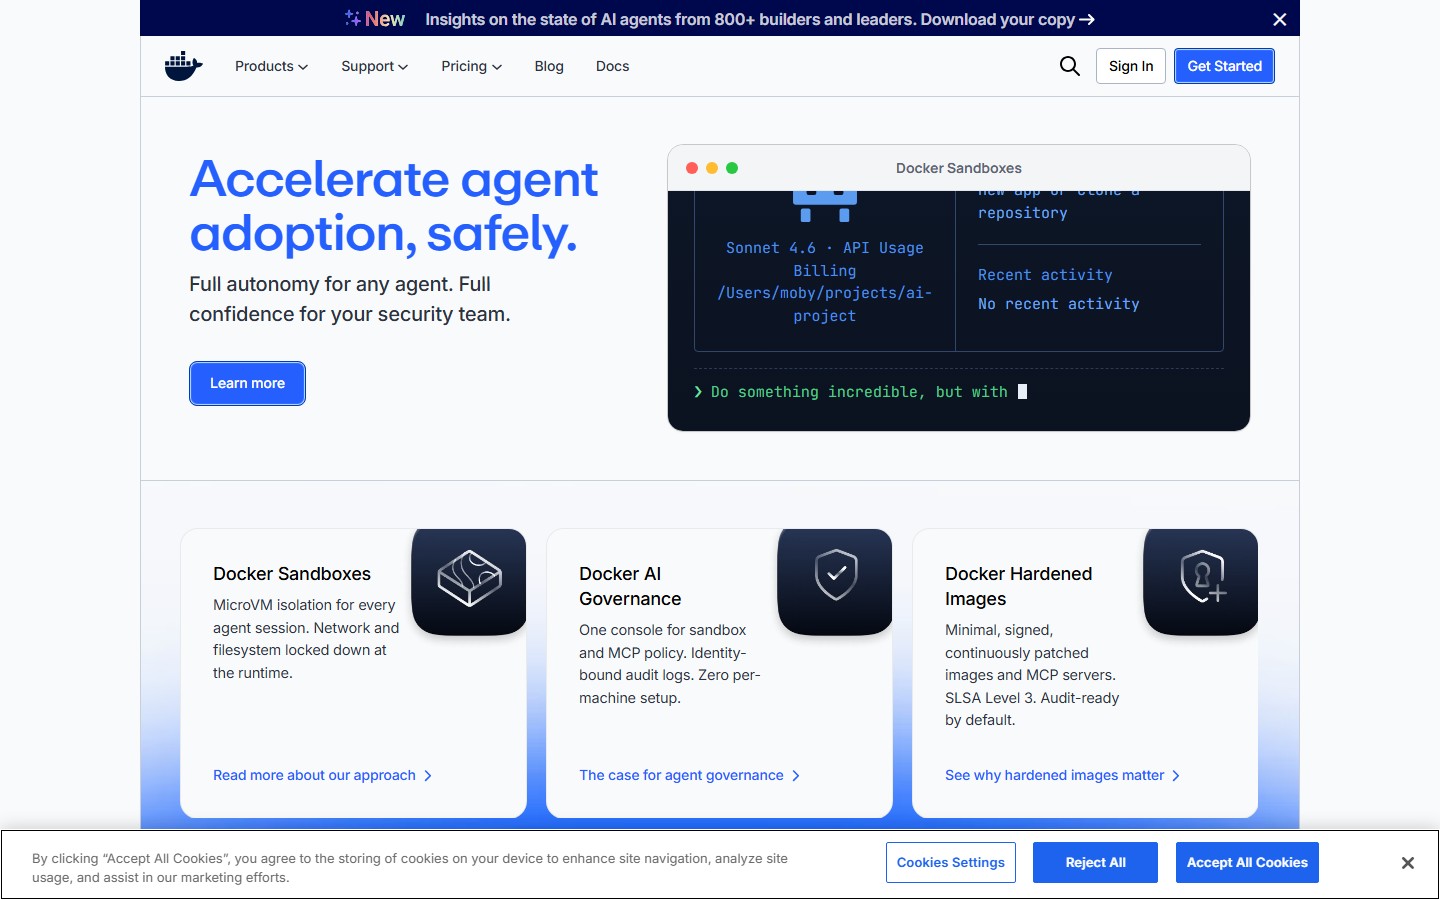Image resolution: width=1440 pixels, height=900 pixels.
Task: Click Reject All cookies button
Action: pyautogui.click(x=1096, y=862)
